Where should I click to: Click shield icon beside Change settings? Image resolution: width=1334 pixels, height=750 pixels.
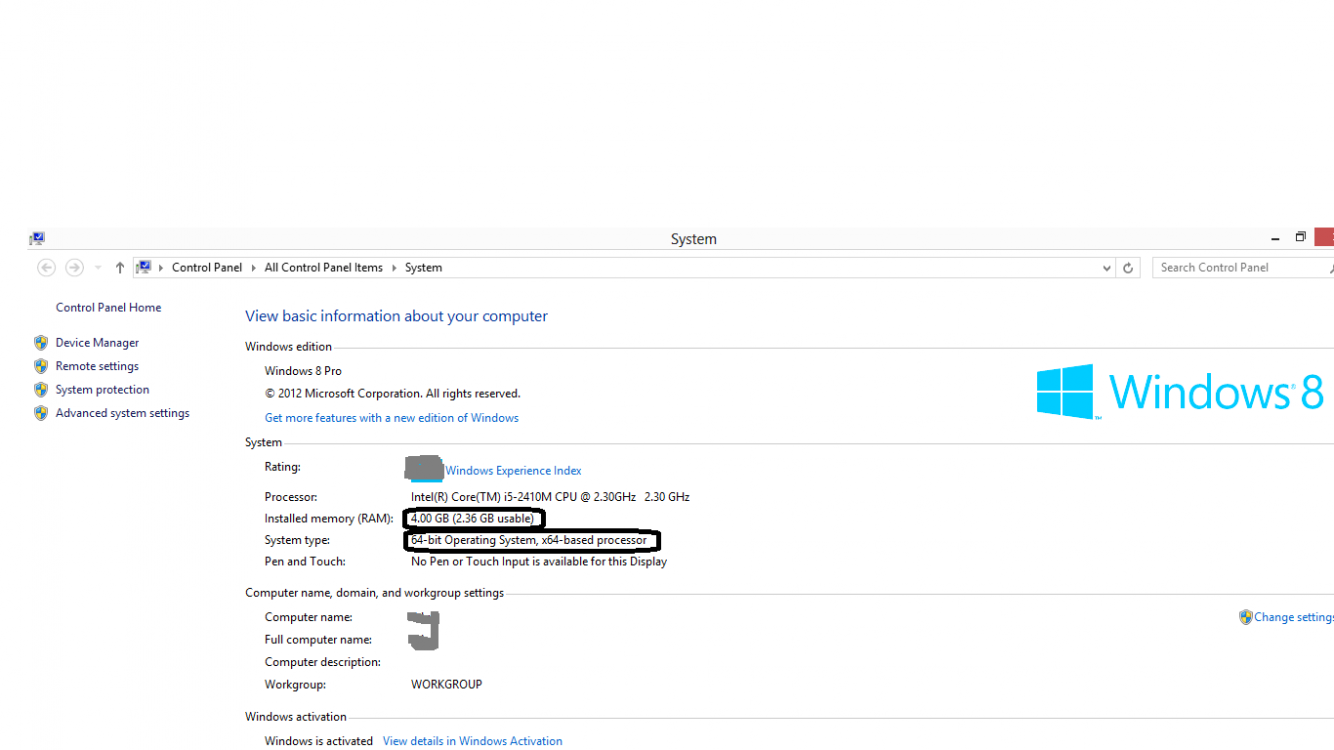pyautogui.click(x=1245, y=618)
